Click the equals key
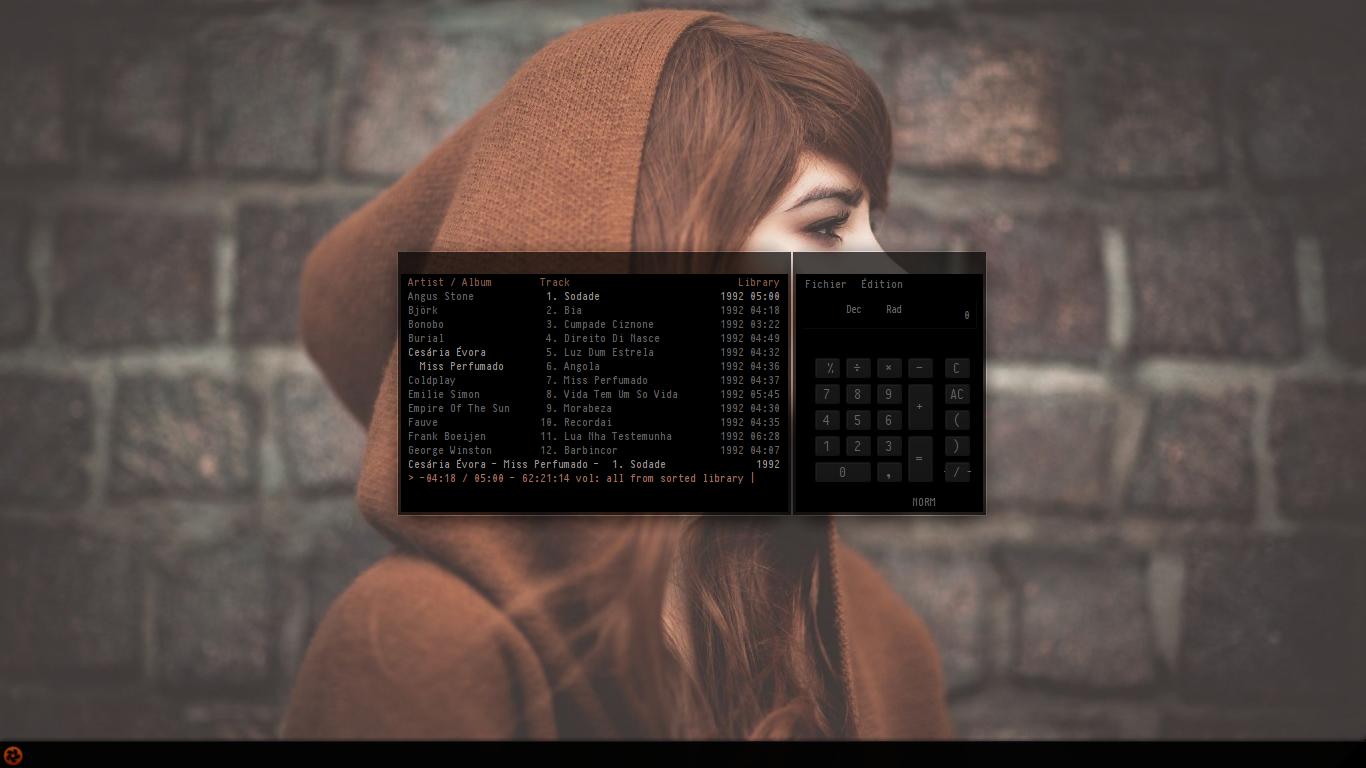This screenshot has width=1366, height=768. tap(920, 459)
